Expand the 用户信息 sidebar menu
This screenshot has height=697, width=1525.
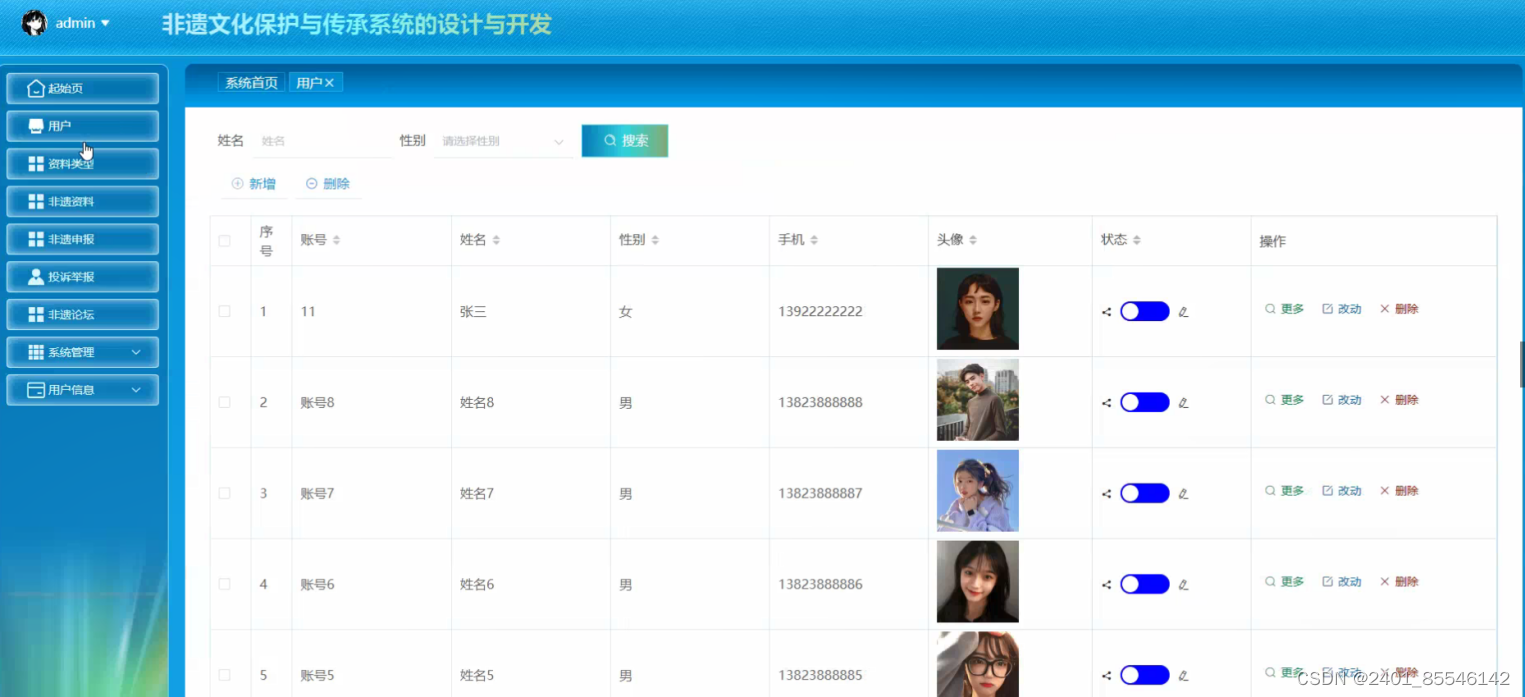coord(82,390)
